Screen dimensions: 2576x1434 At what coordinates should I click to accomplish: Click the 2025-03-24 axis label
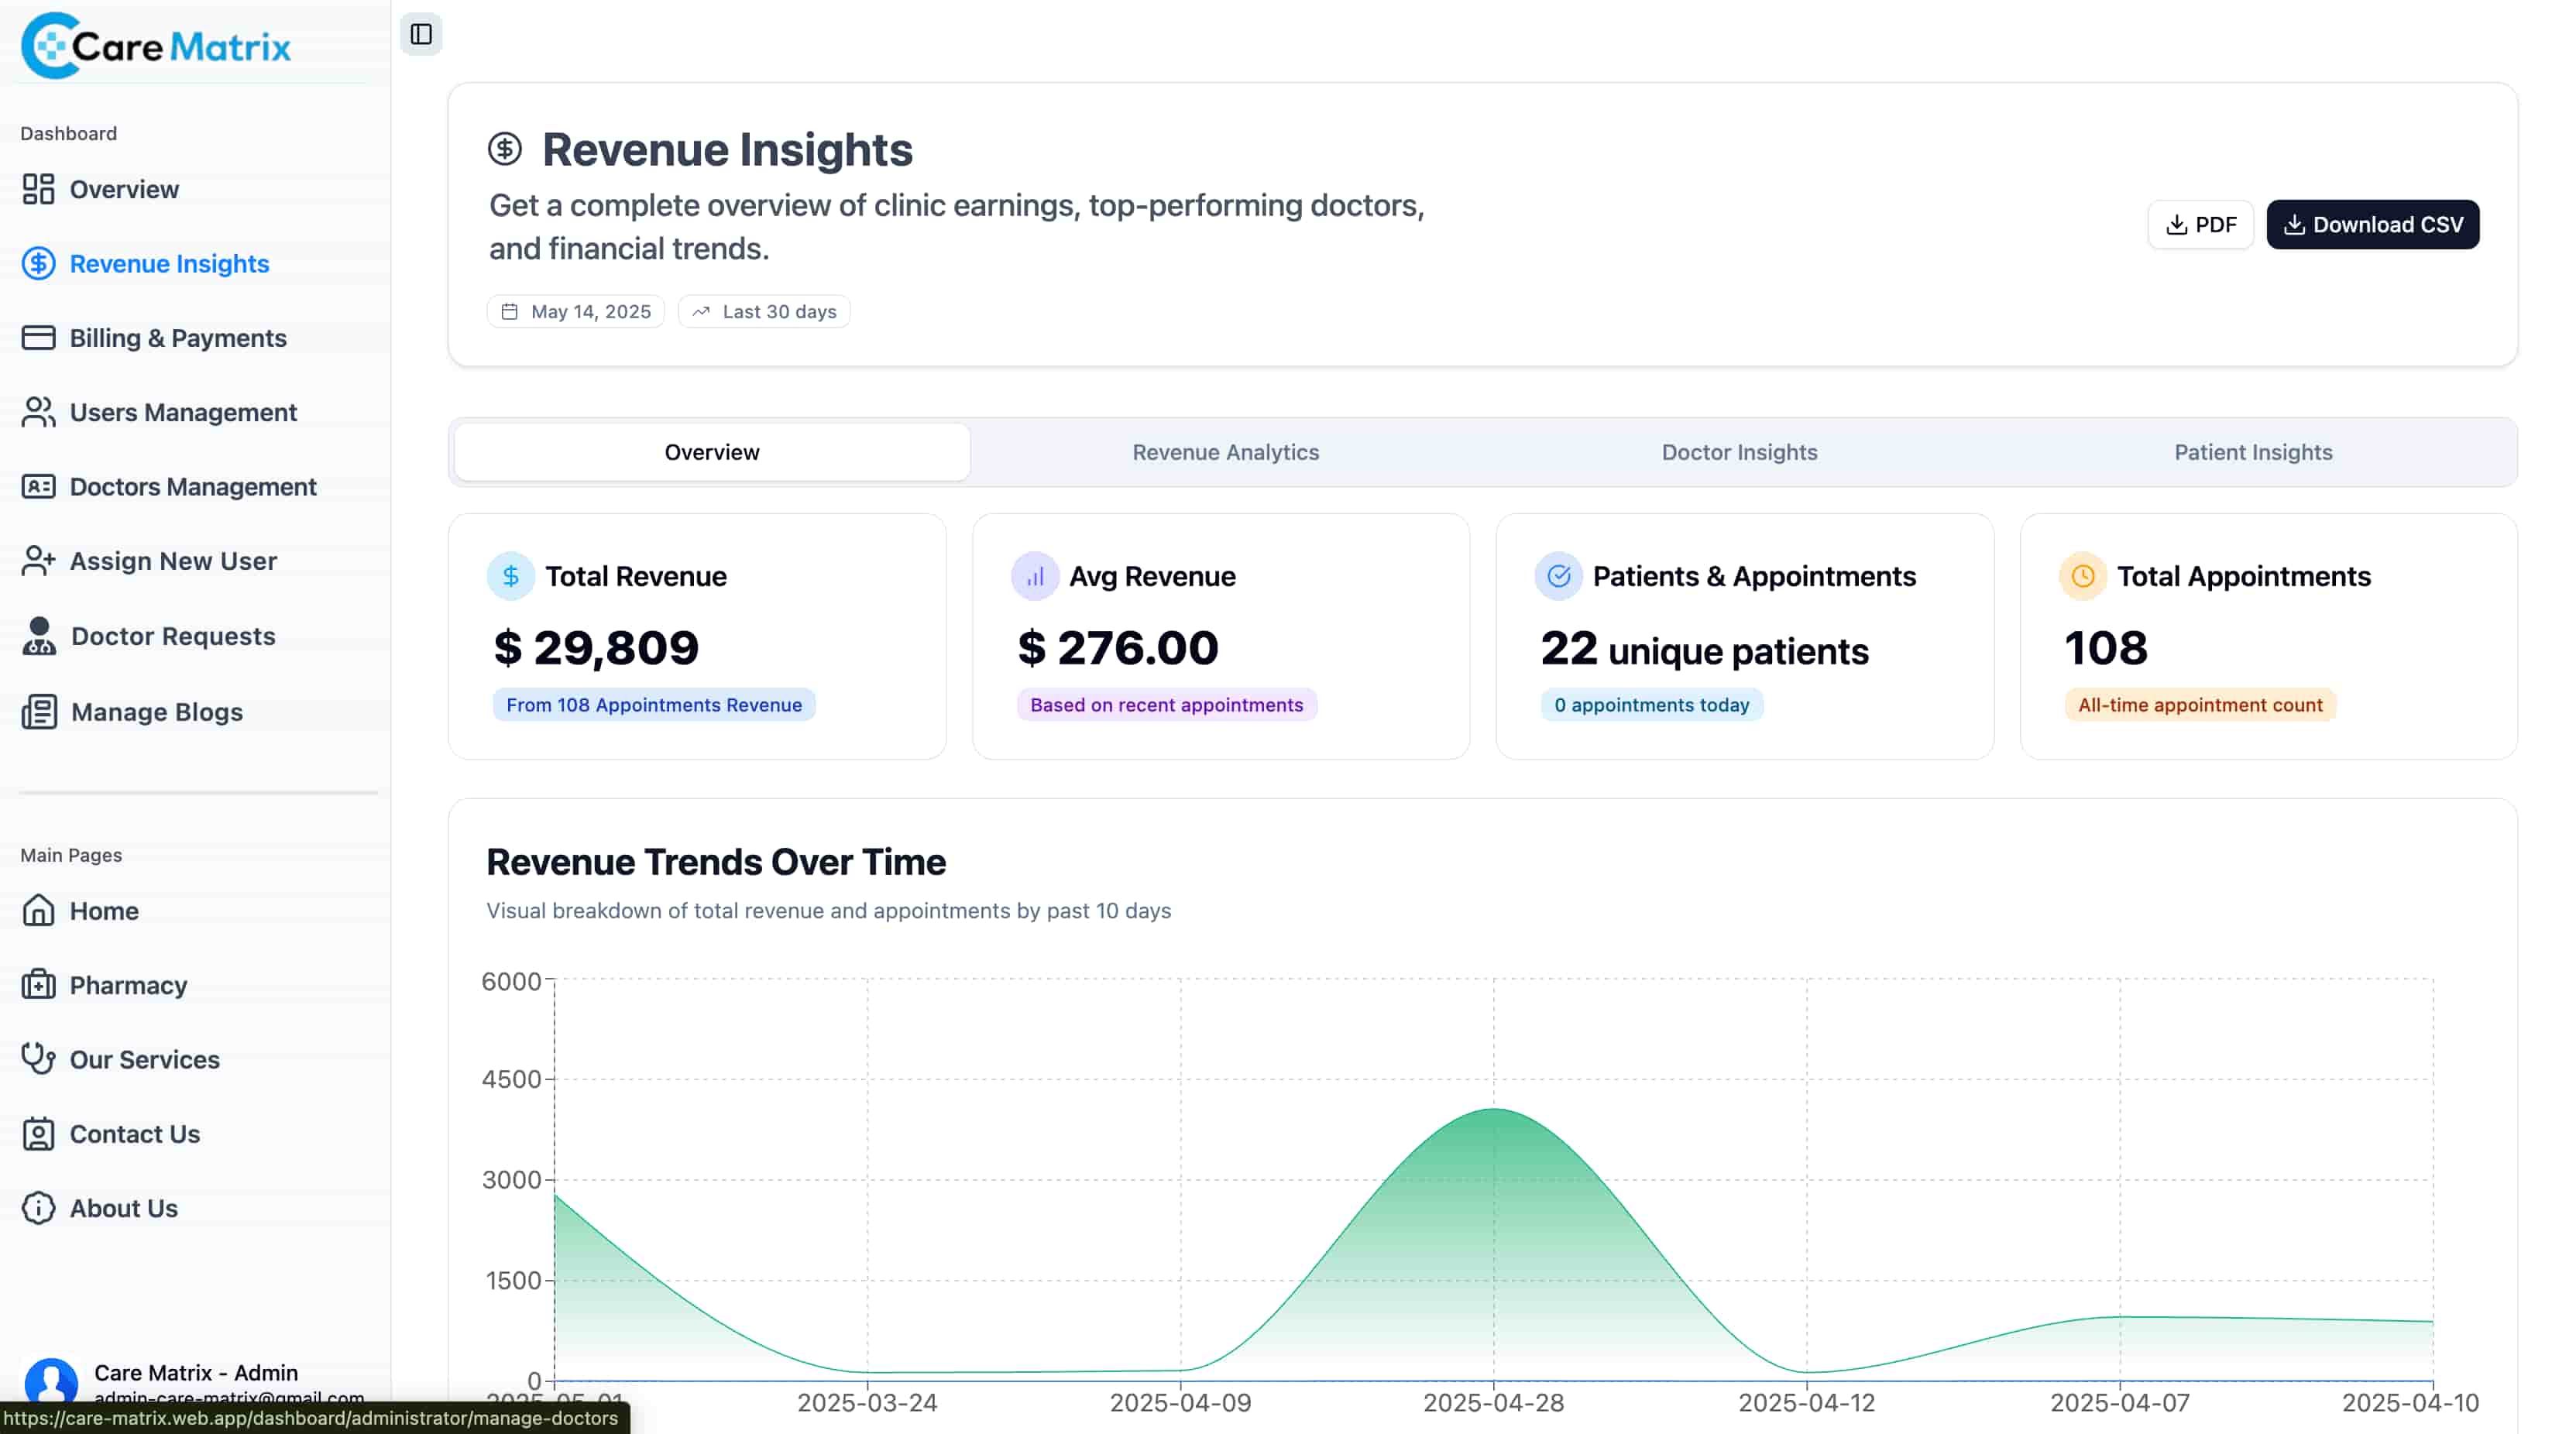[x=867, y=1402]
